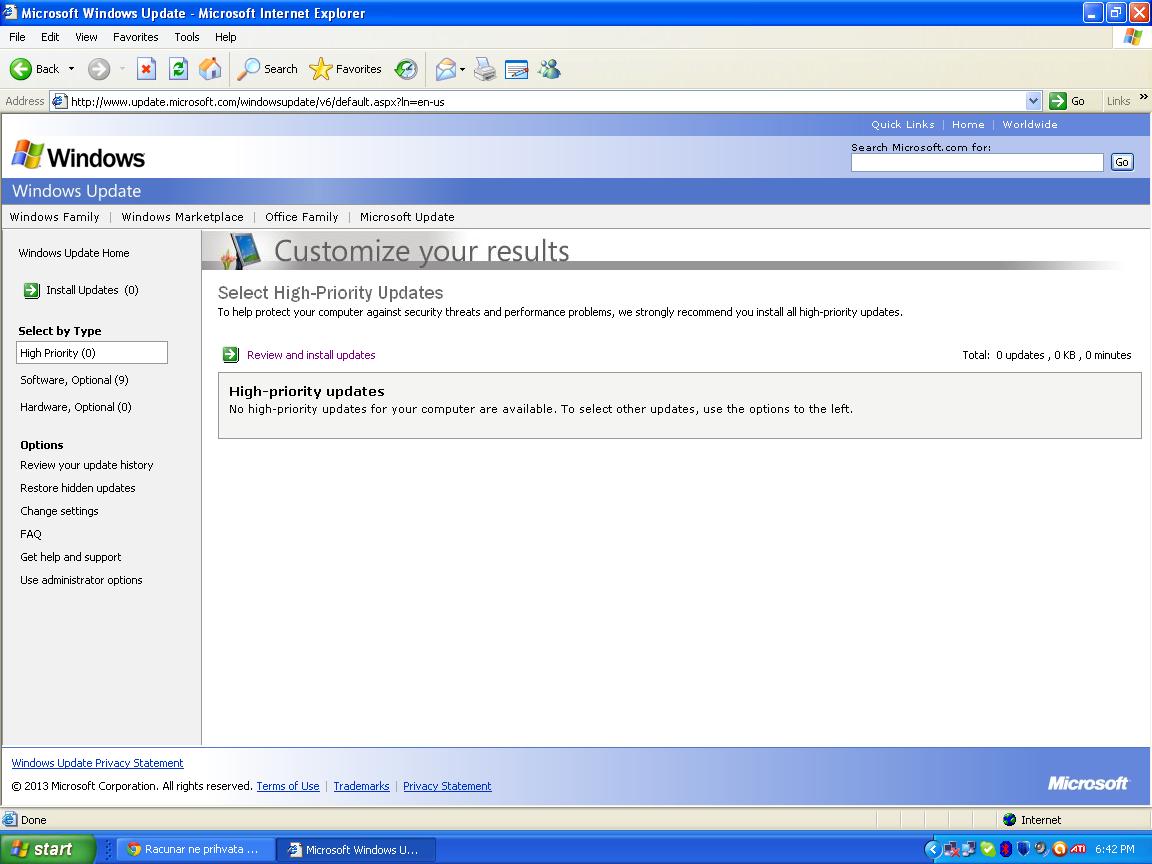Click green arrow beside Review and install
The image size is (1152, 864).
tap(231, 355)
